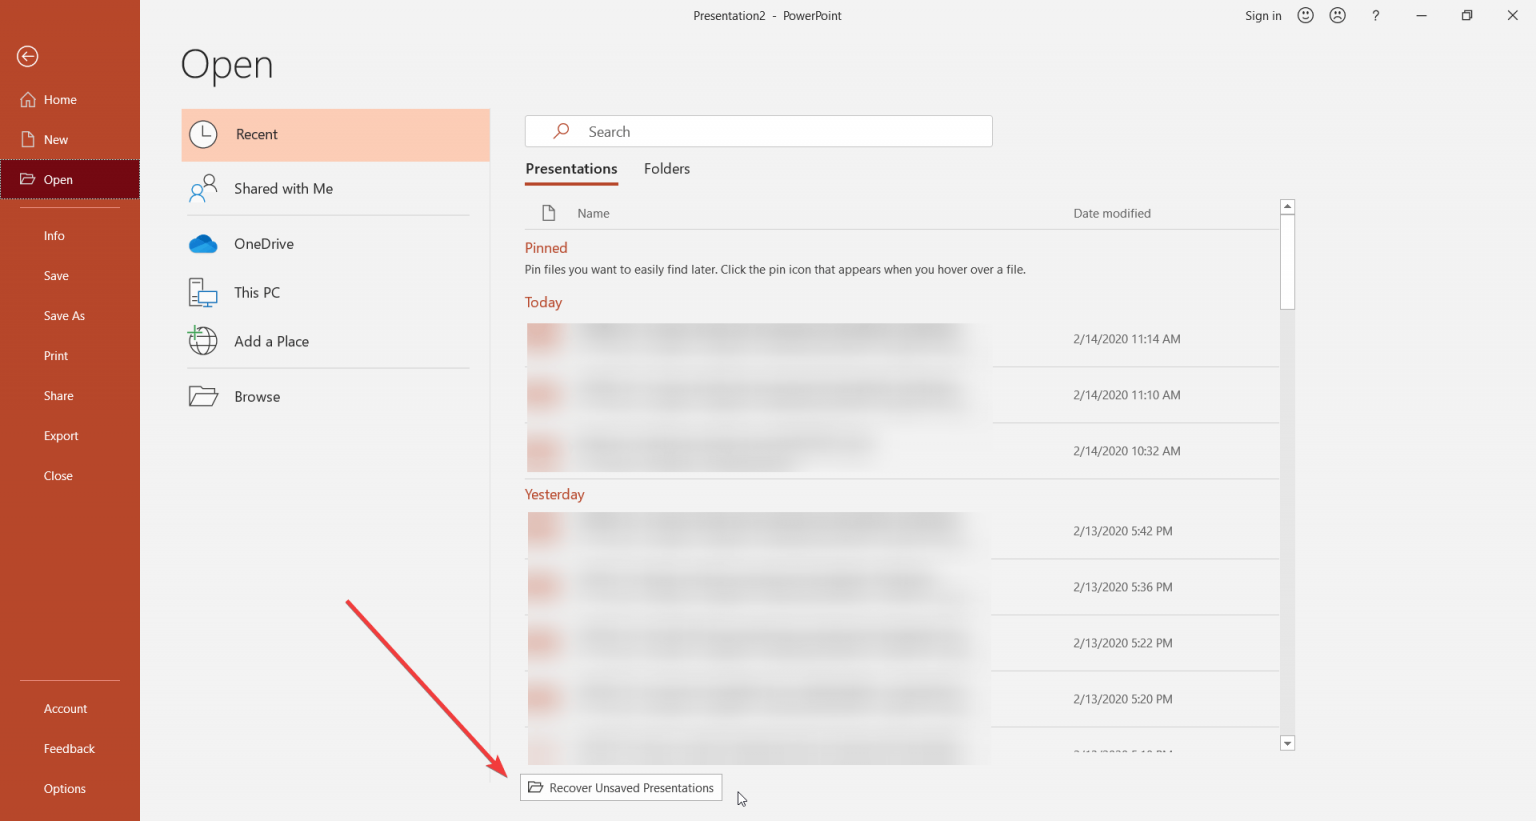Select the This PC icon

pyautogui.click(x=202, y=292)
